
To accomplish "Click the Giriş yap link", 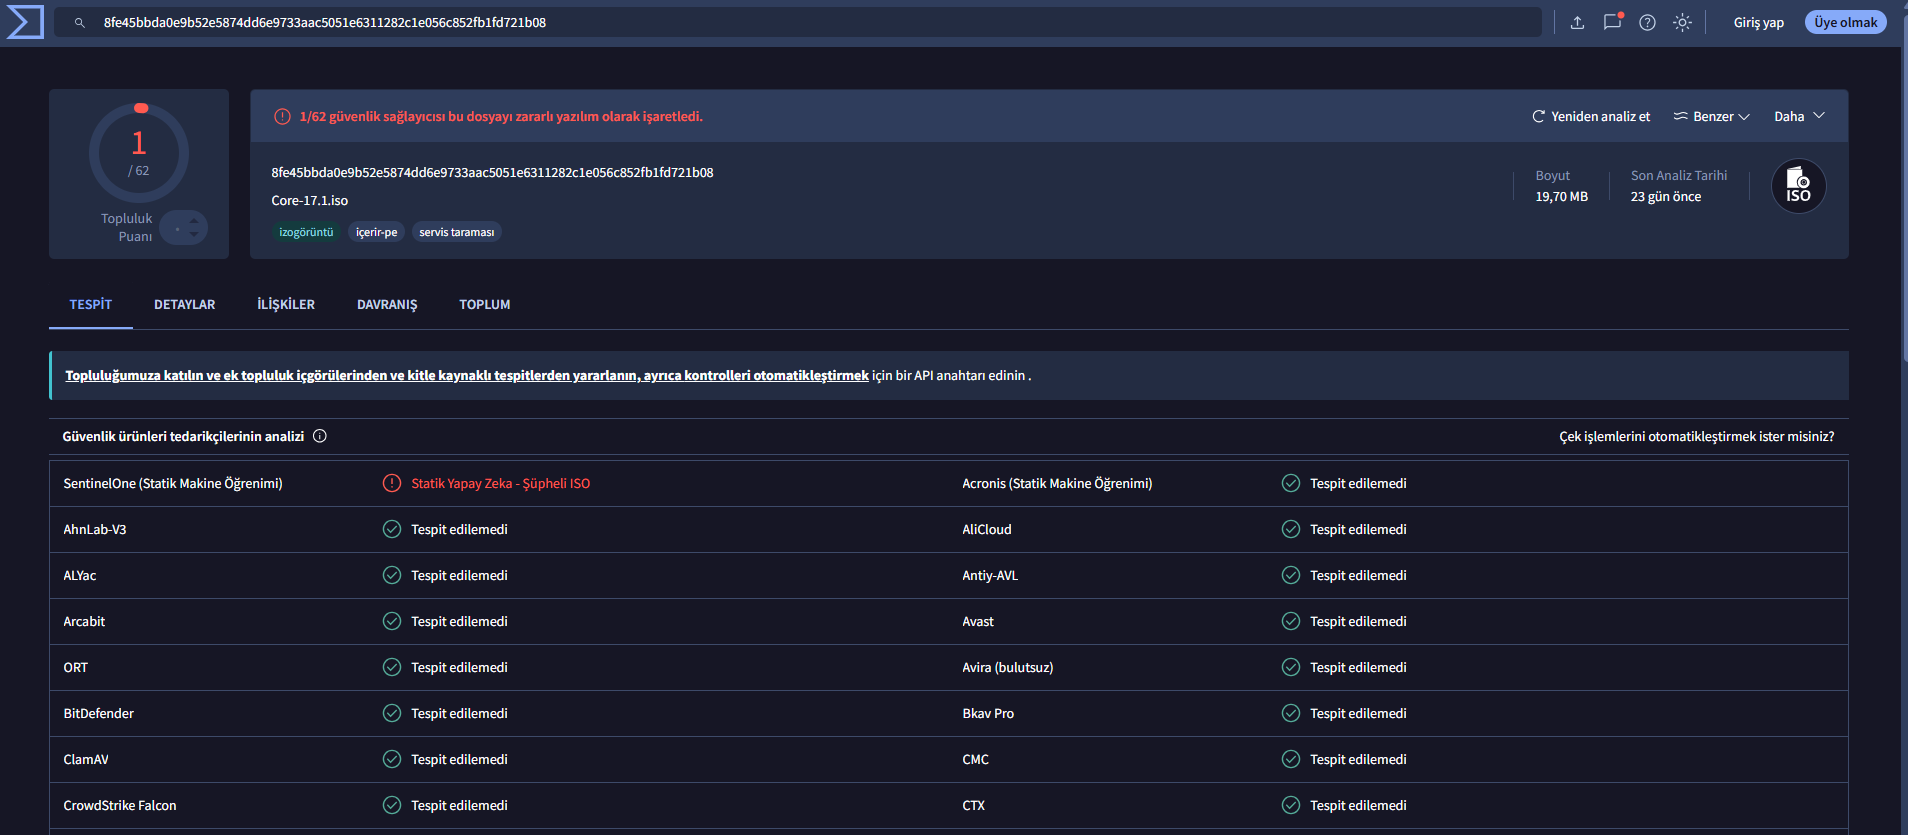I will [1759, 22].
